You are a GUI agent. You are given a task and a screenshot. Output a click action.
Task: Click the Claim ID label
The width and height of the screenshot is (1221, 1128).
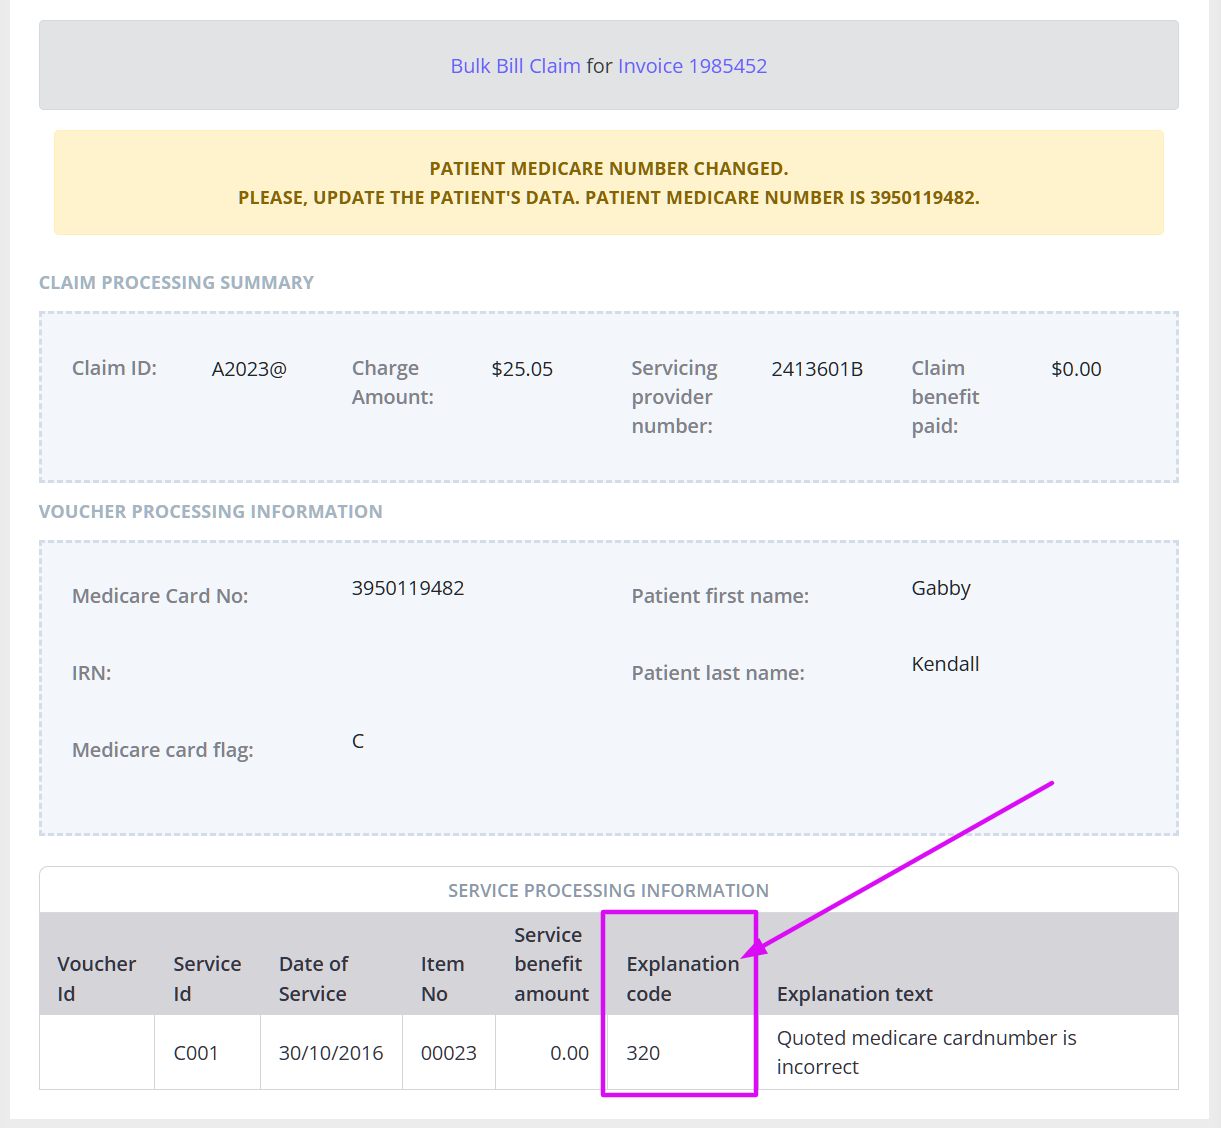[x=114, y=368]
